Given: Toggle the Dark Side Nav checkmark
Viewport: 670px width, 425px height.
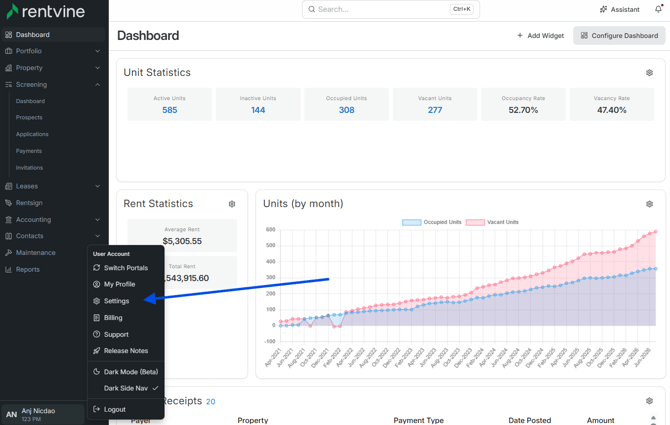Looking at the screenshot, I should coord(155,388).
